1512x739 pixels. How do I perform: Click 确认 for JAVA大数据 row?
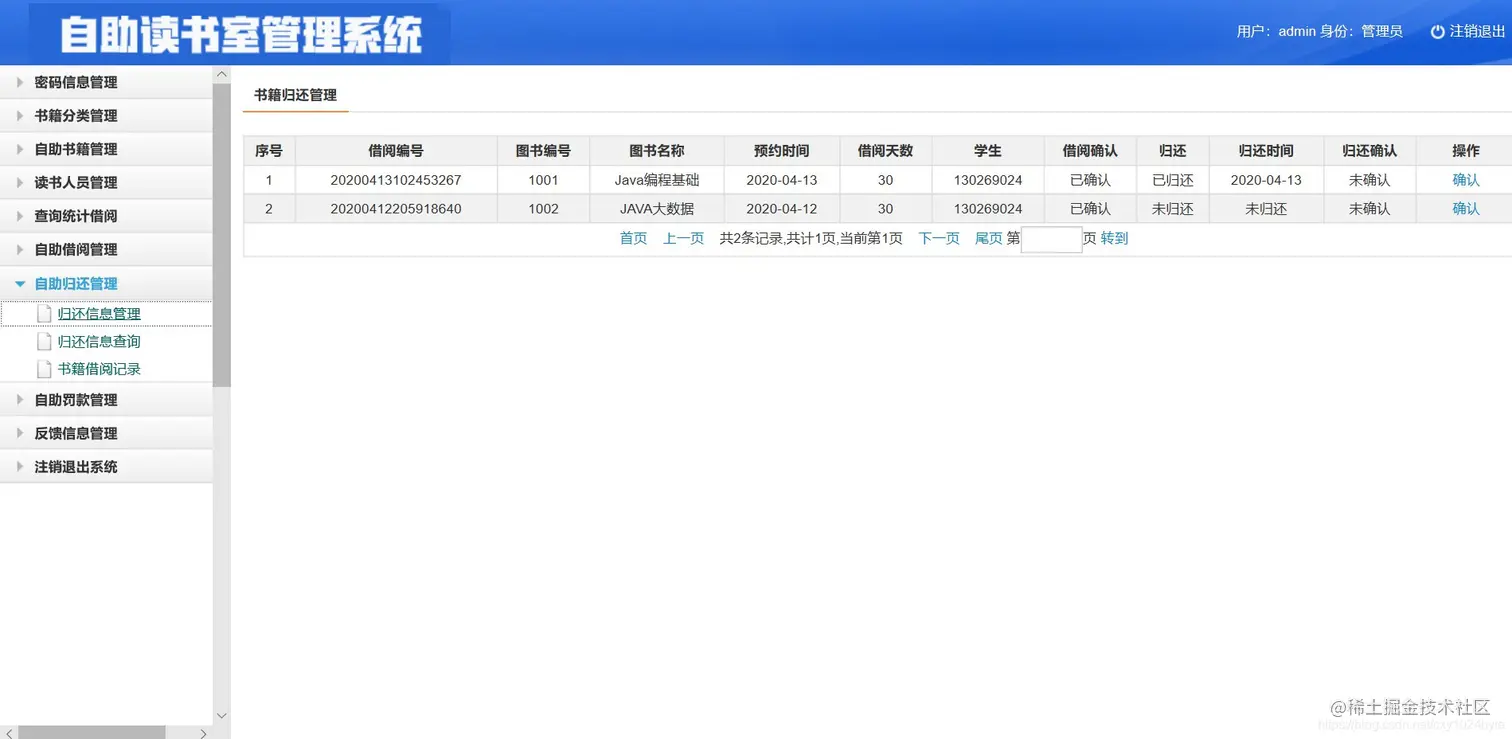pos(1465,208)
